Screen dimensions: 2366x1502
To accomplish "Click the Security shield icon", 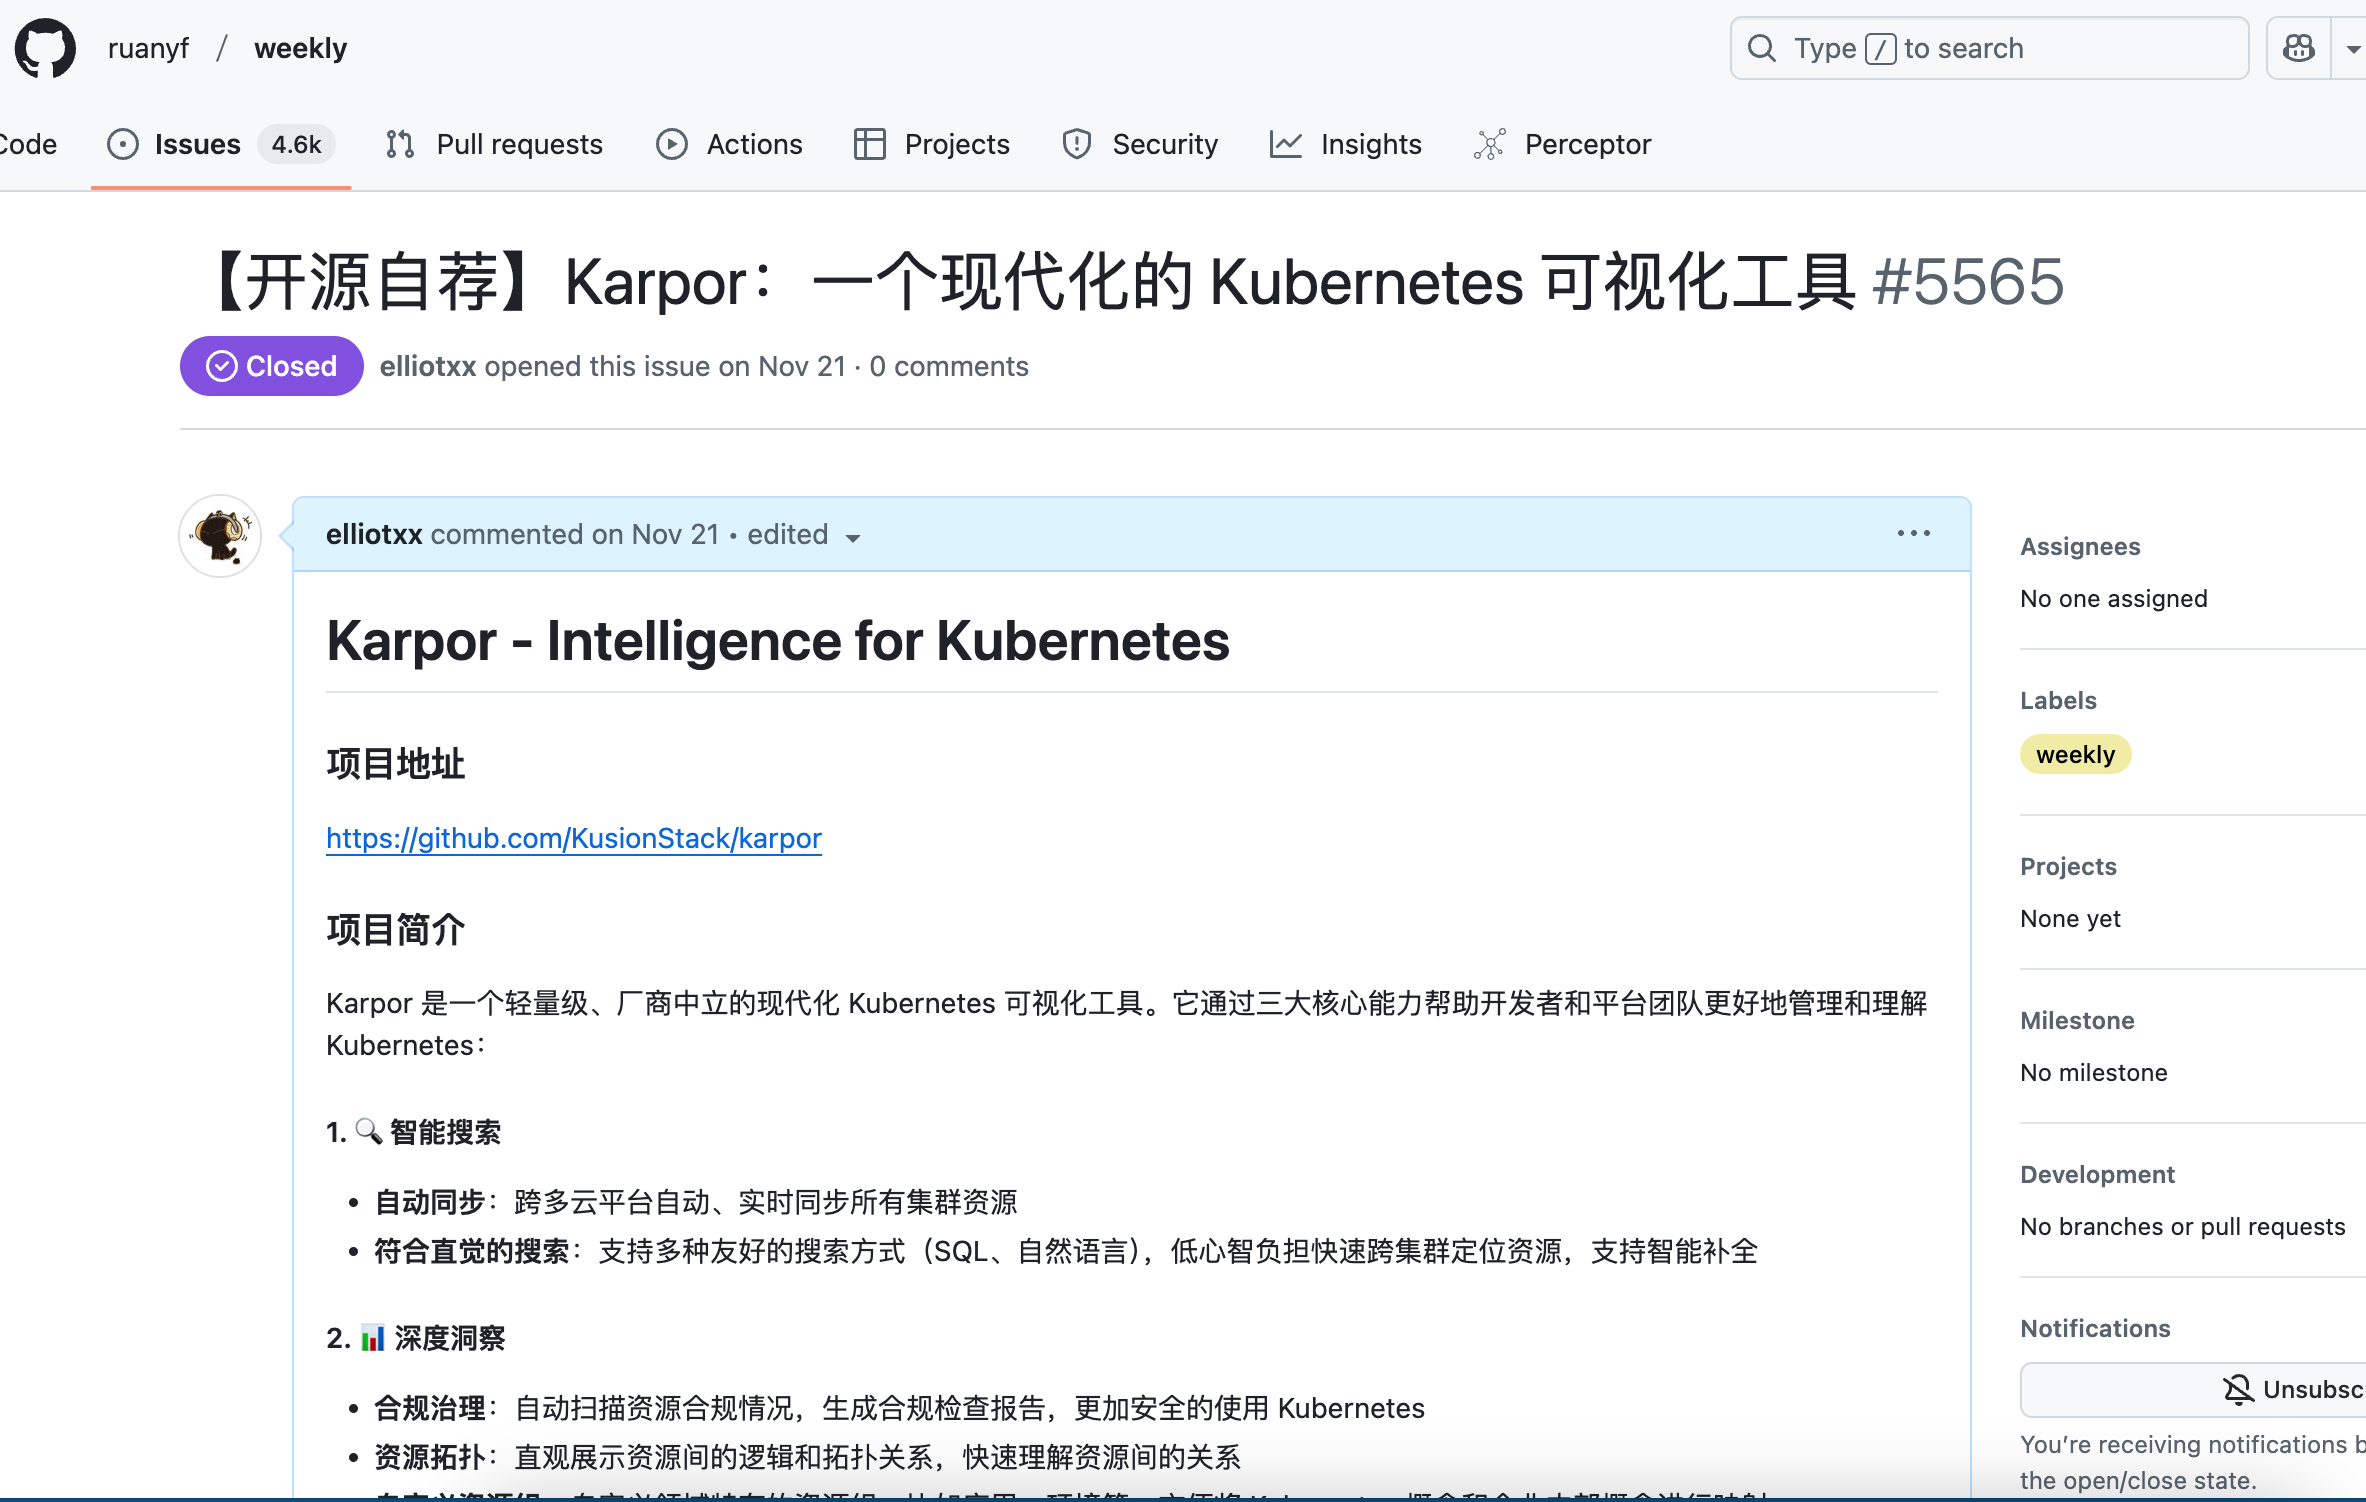I will (1077, 144).
